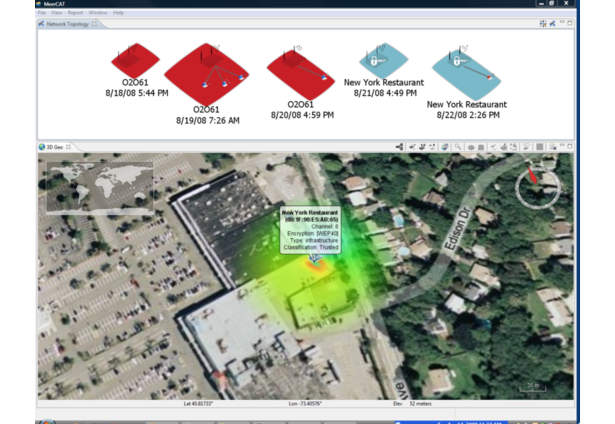Select the ellipse shape tool
The height and width of the screenshot is (424, 615).
click(x=471, y=147)
